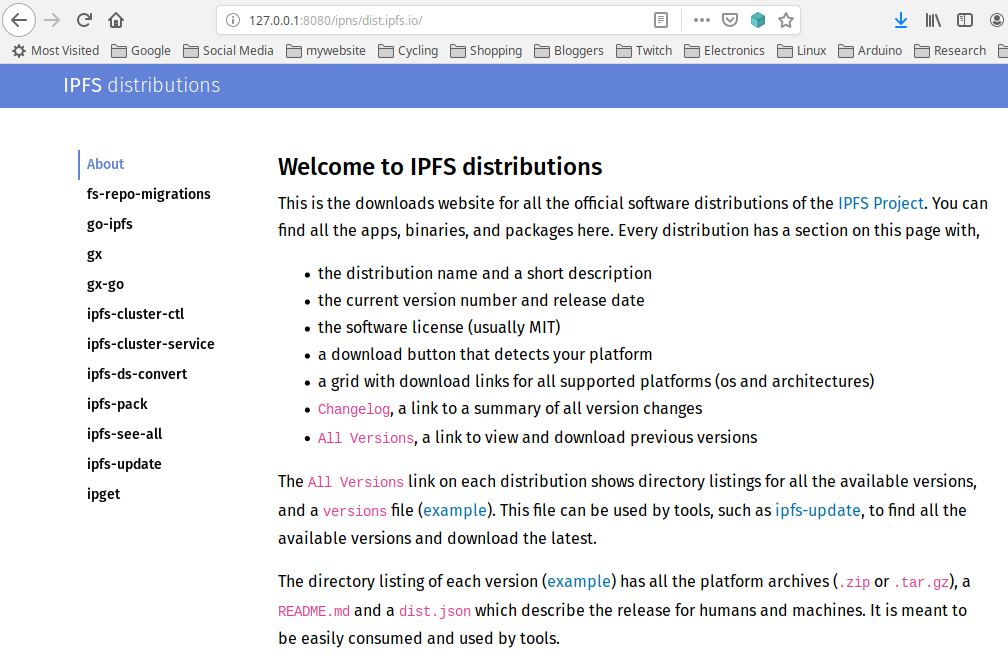Click README.md code text
Viewport: 1008px width, 664px height.
click(x=314, y=611)
